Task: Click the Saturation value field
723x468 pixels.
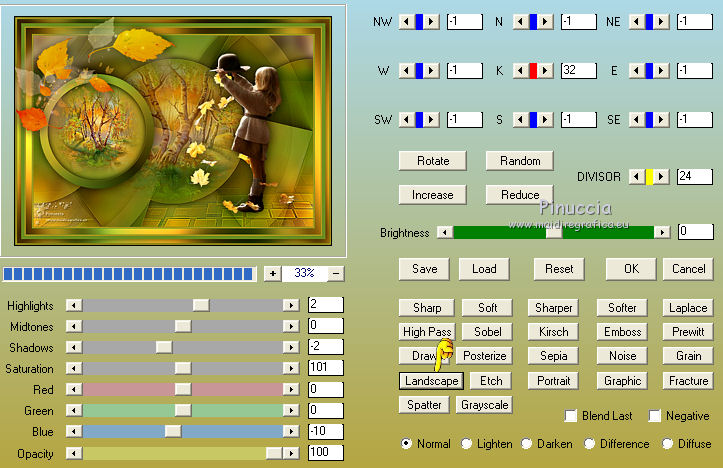Action: tap(326, 368)
